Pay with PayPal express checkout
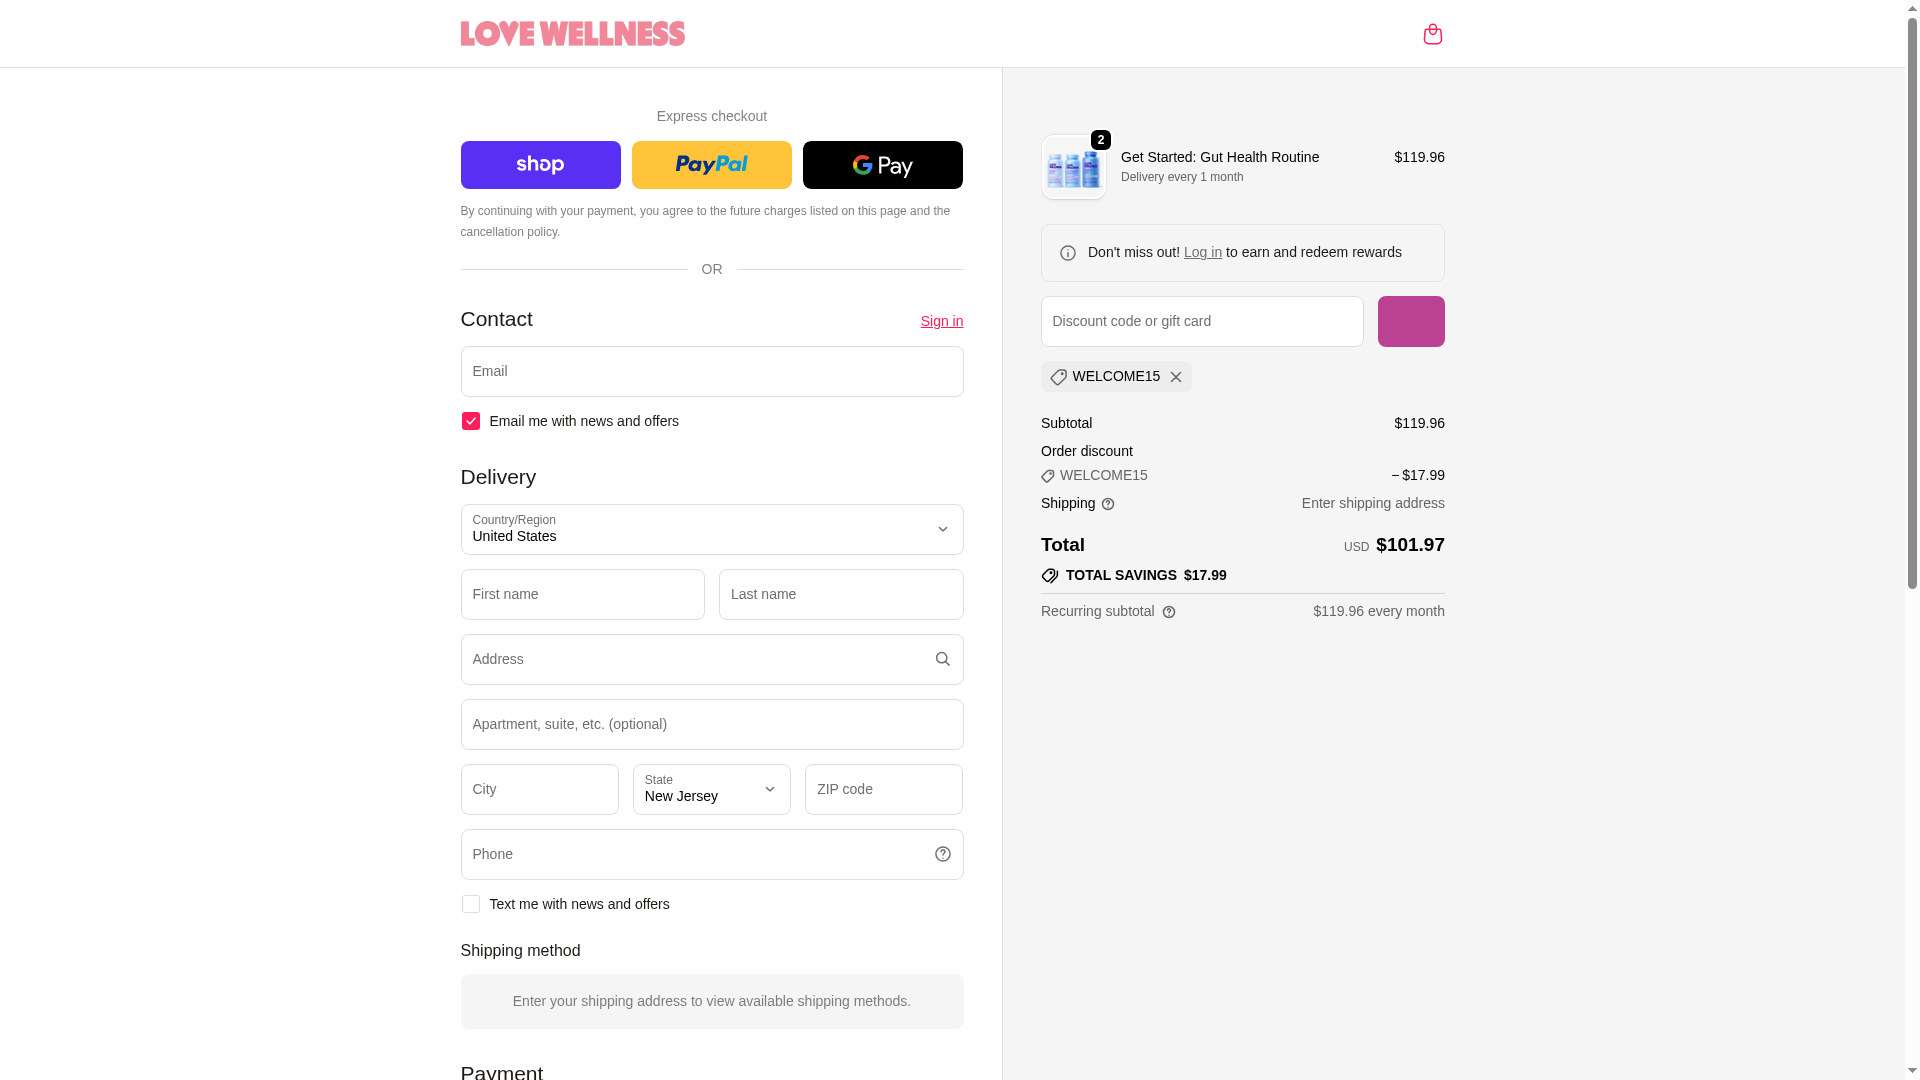Viewport: 1920px width, 1080px height. pyautogui.click(x=711, y=165)
